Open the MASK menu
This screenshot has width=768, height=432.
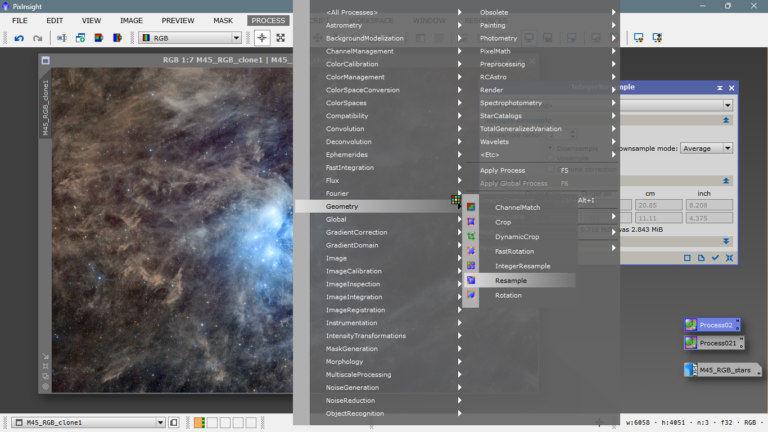(x=223, y=20)
